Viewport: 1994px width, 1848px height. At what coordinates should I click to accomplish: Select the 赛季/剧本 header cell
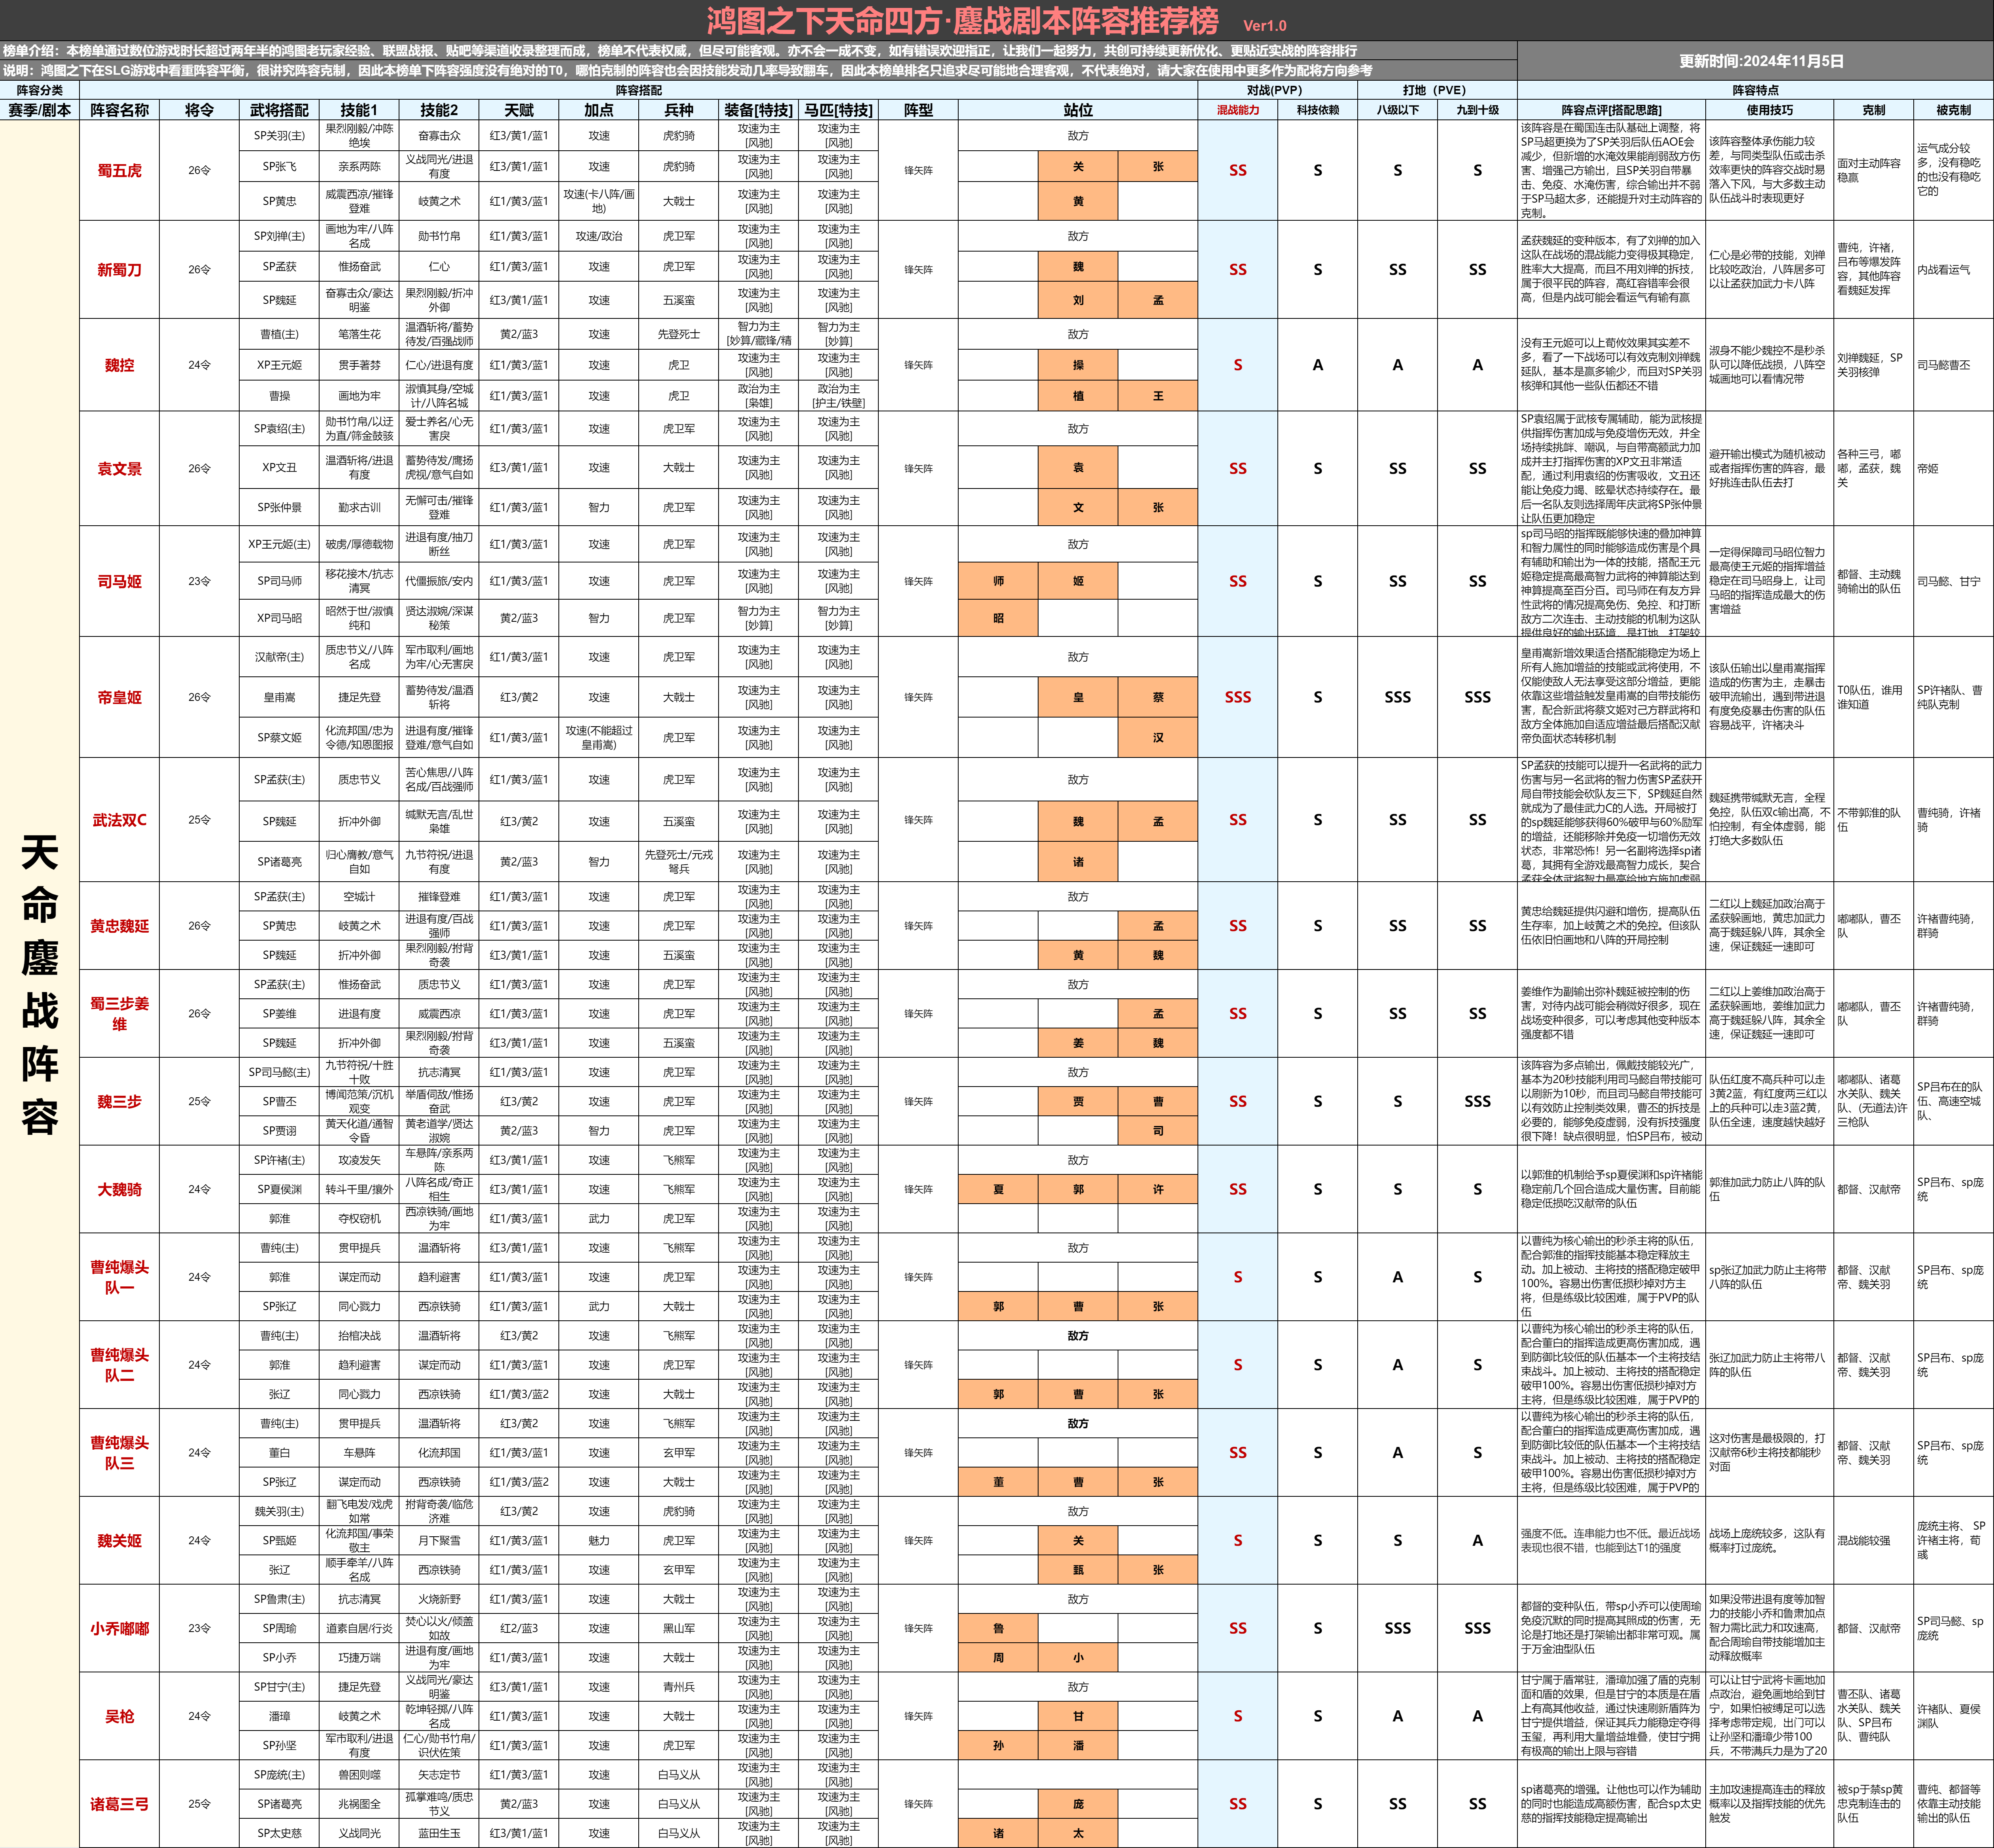[x=40, y=110]
